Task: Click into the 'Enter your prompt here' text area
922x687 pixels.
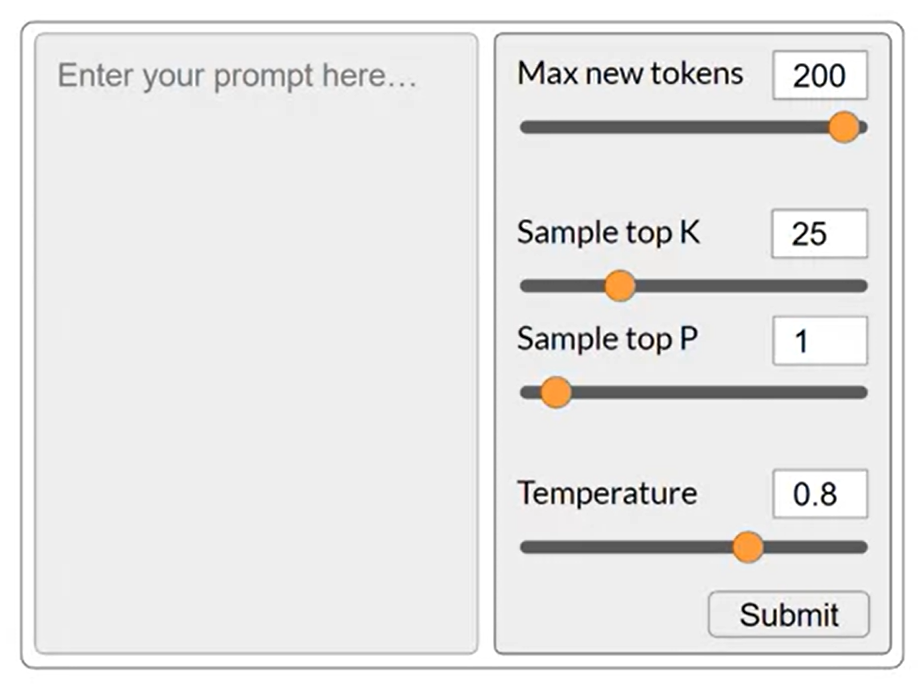Action: (x=256, y=344)
